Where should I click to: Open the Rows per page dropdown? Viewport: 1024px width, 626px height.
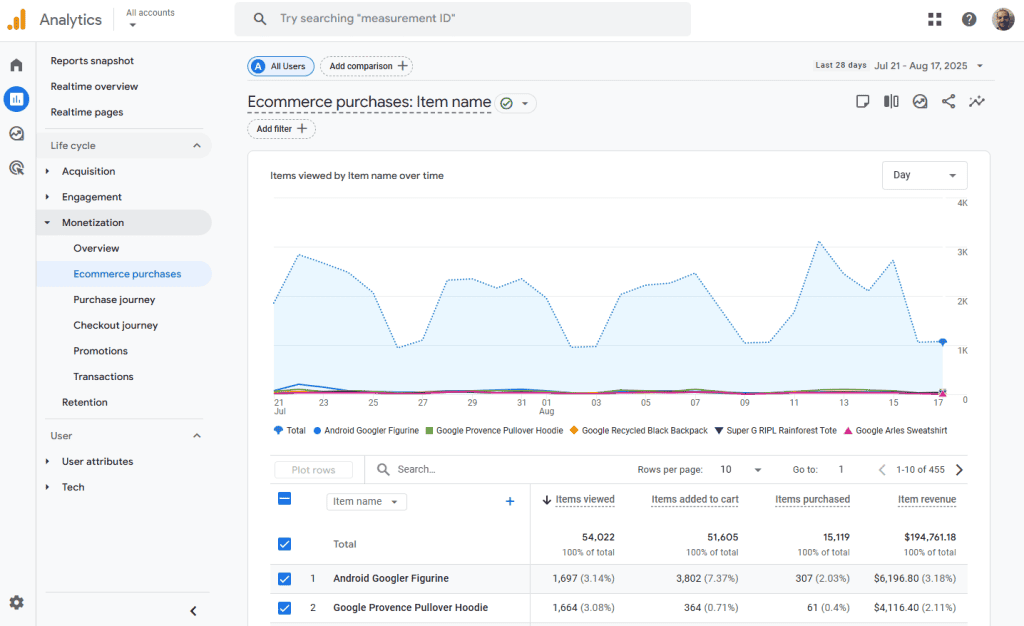(741, 470)
